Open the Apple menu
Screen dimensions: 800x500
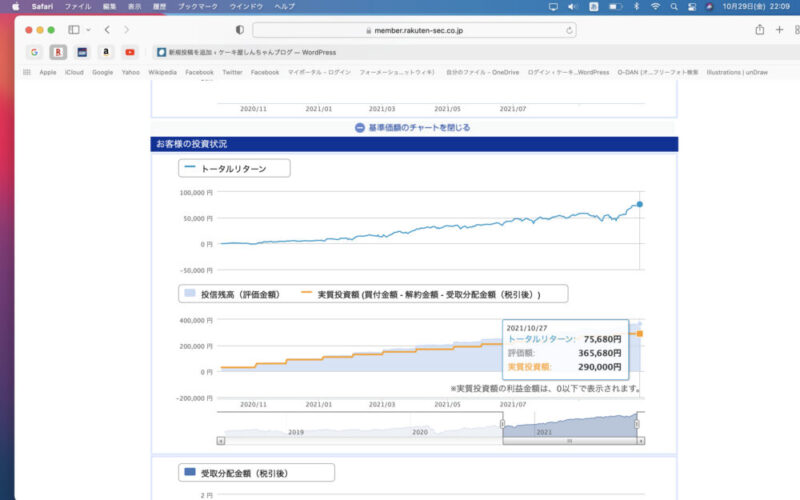(x=15, y=7)
